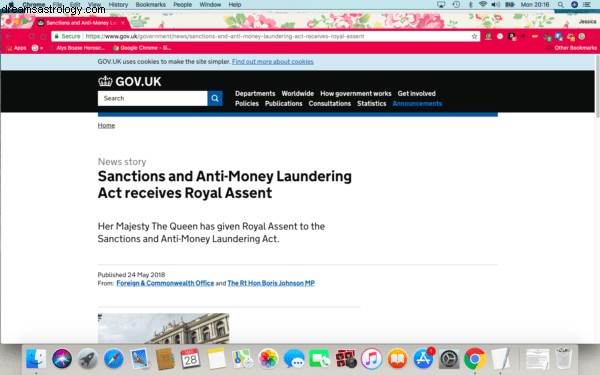
Task: Open the Policies navigation link
Action: (x=247, y=103)
